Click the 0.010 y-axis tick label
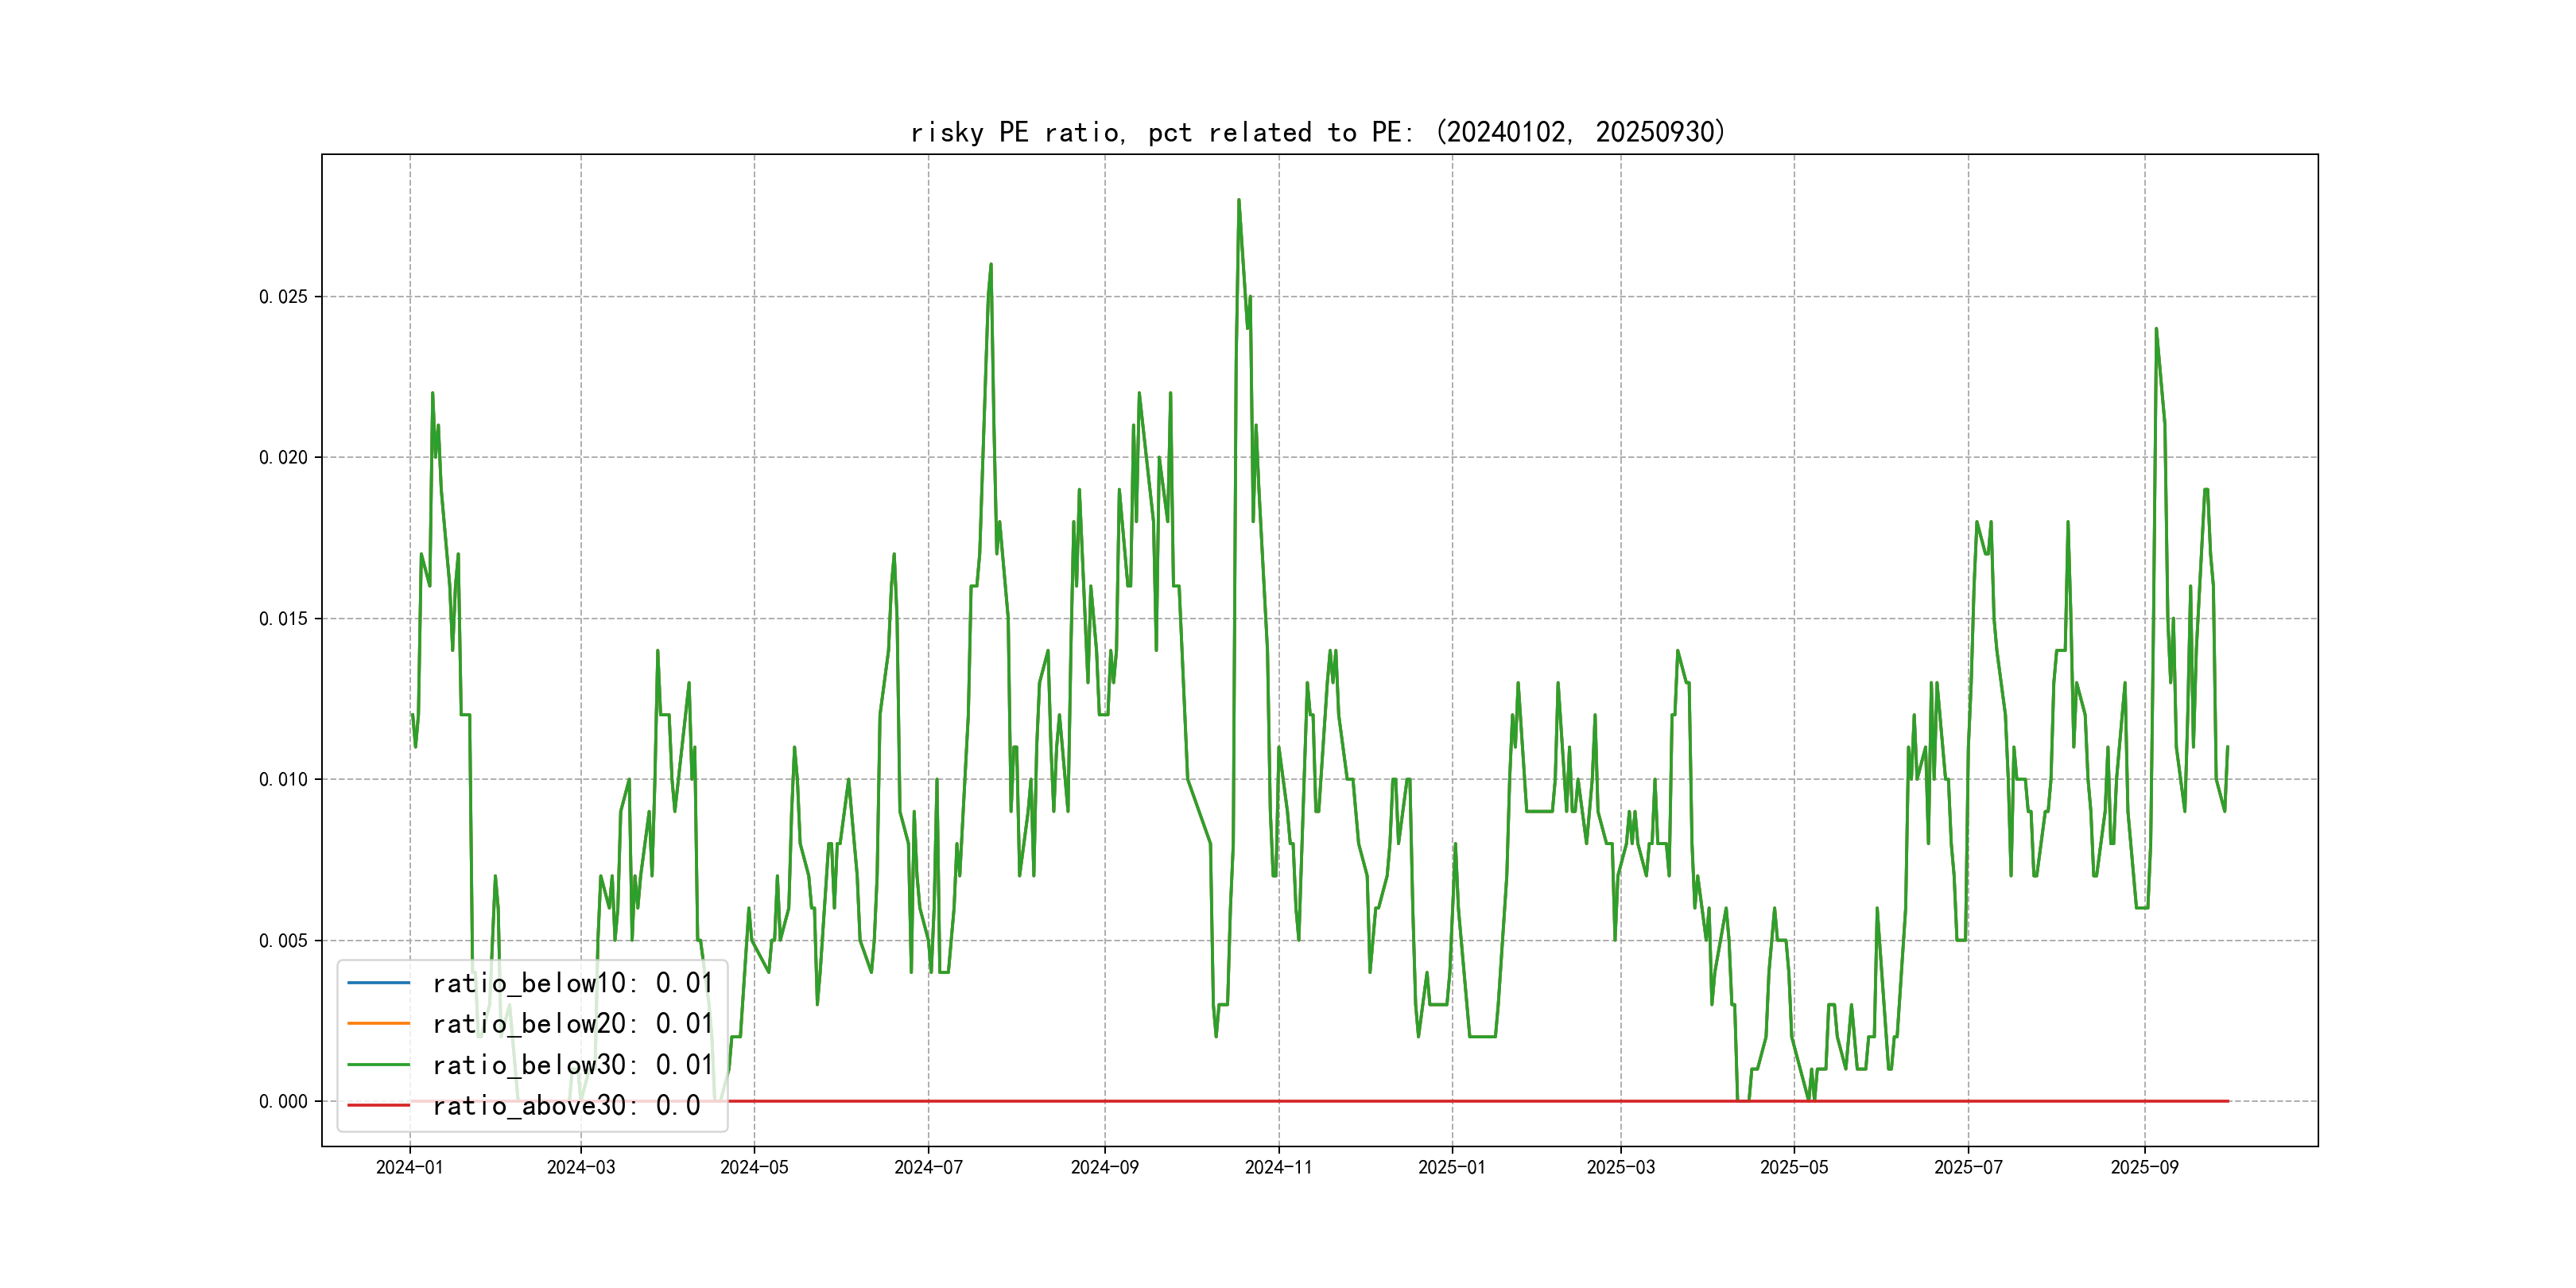 tap(283, 780)
